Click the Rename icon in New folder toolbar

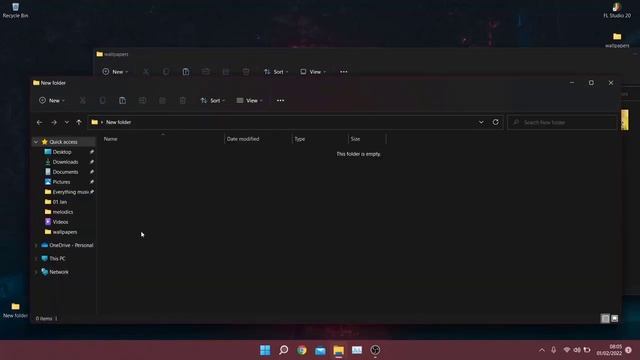(x=142, y=100)
